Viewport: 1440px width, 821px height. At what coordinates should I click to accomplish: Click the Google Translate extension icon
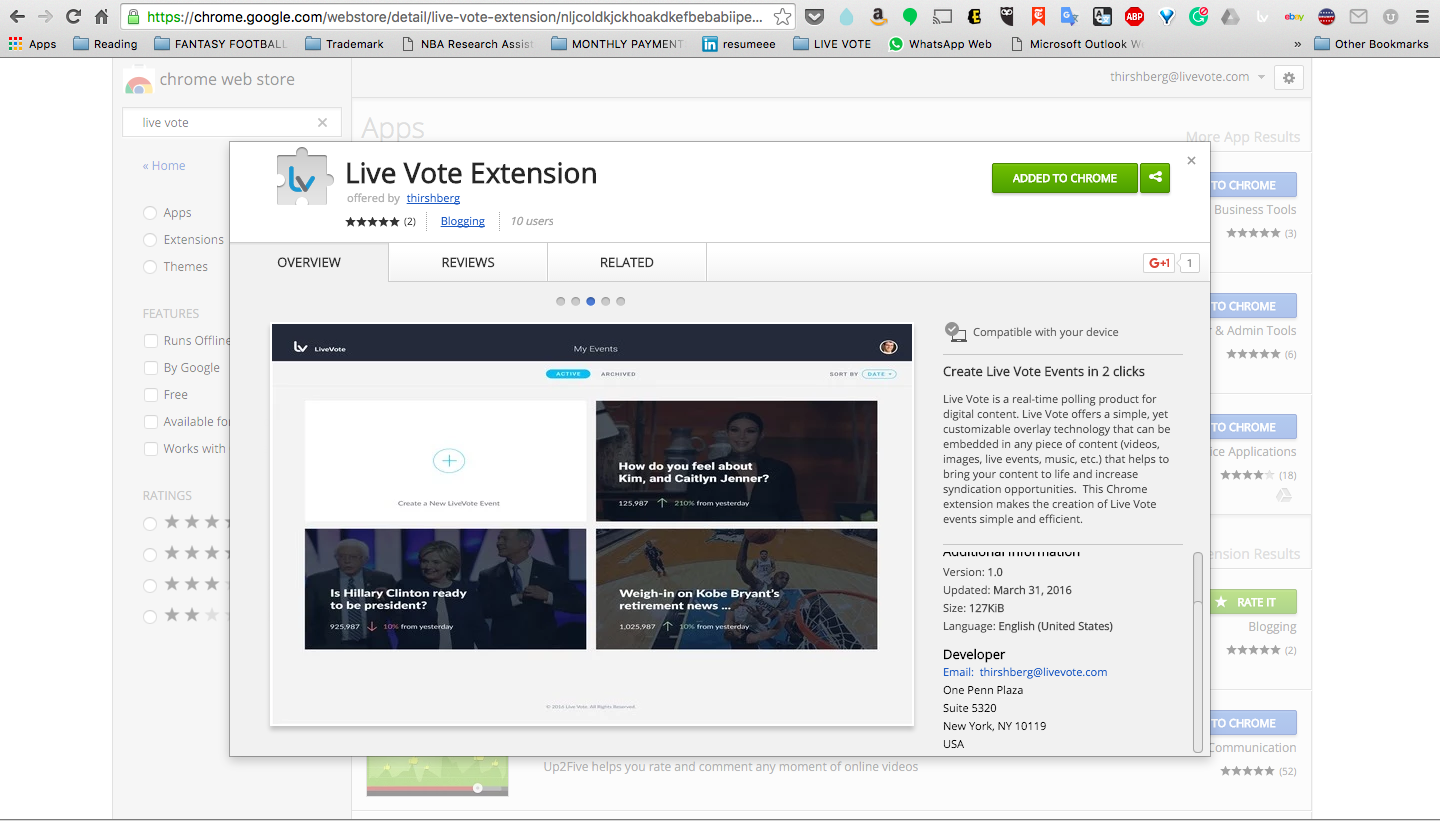(1068, 16)
